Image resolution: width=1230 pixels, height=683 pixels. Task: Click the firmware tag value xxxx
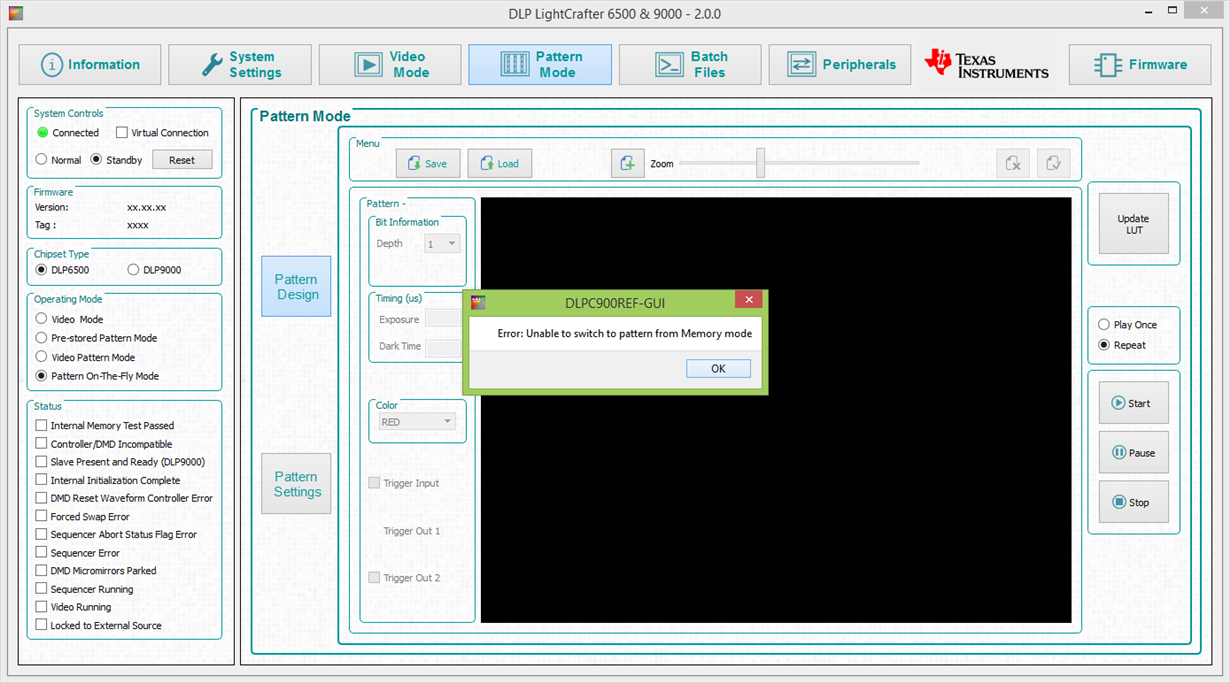click(x=138, y=225)
